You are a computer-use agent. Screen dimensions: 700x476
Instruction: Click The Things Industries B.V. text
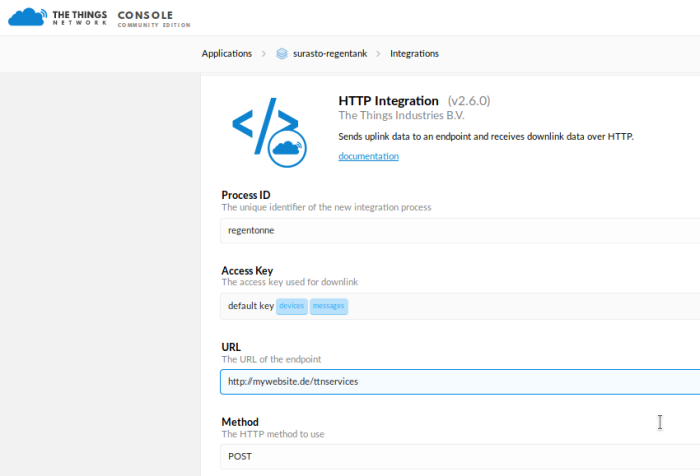pyautogui.click(x=401, y=116)
